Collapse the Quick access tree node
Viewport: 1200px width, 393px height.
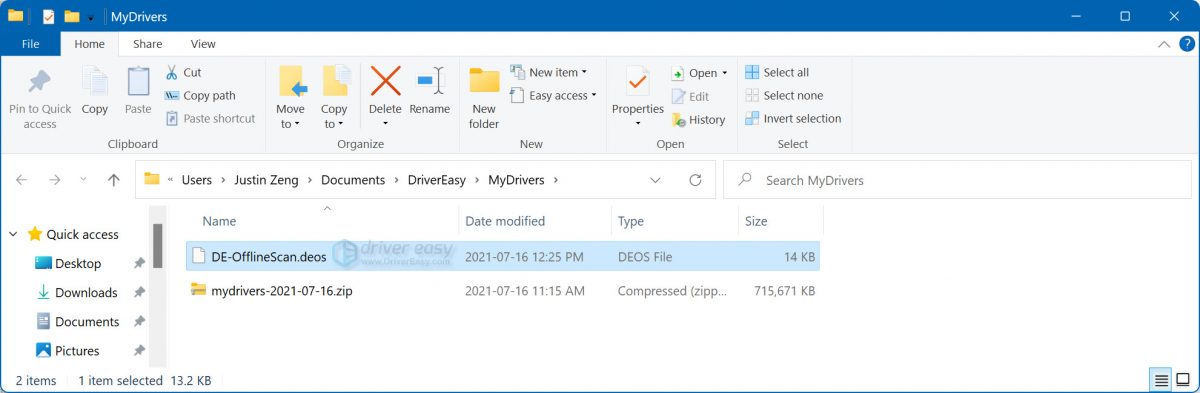[x=13, y=234]
